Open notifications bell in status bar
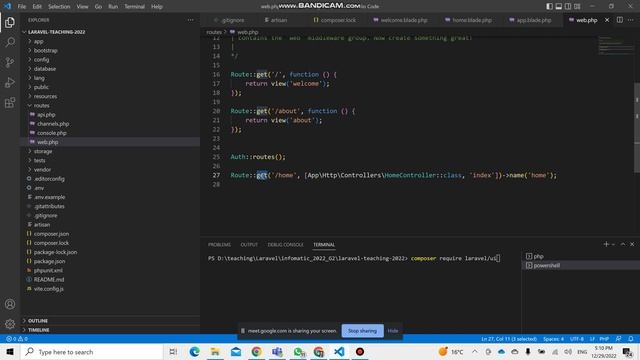Image resolution: width=640 pixels, height=360 pixels. (631, 339)
